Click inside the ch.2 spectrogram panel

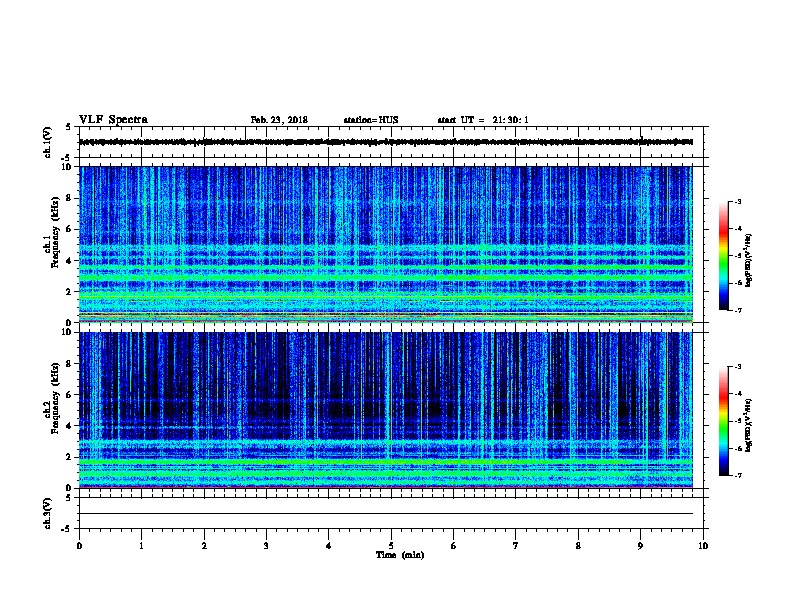(x=386, y=410)
